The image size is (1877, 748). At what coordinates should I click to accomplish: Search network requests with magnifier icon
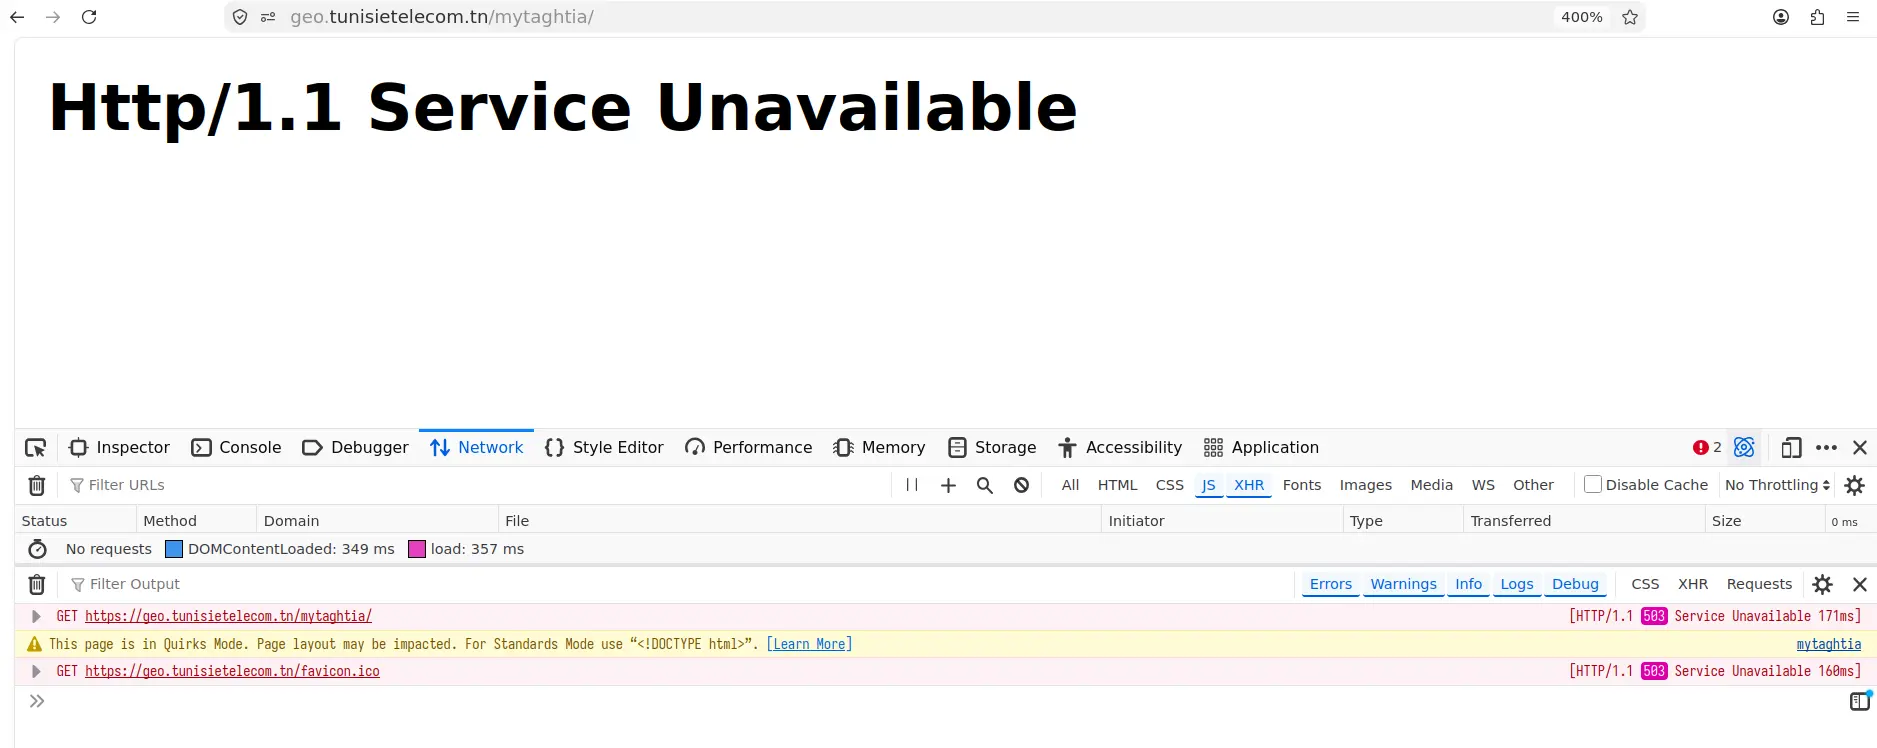coord(985,485)
